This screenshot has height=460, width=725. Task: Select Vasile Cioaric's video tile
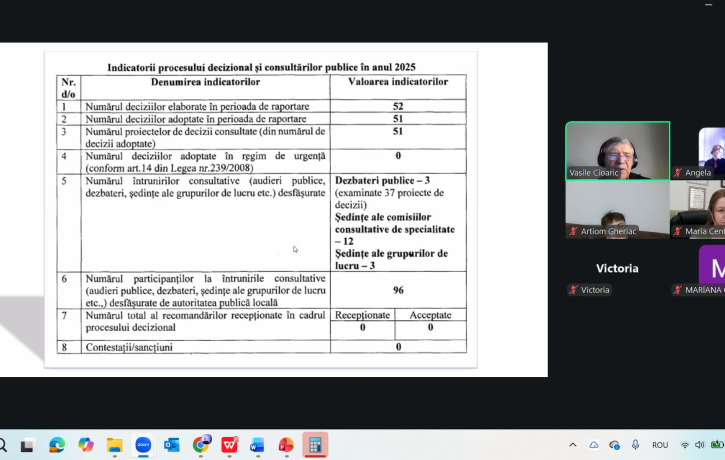617,150
